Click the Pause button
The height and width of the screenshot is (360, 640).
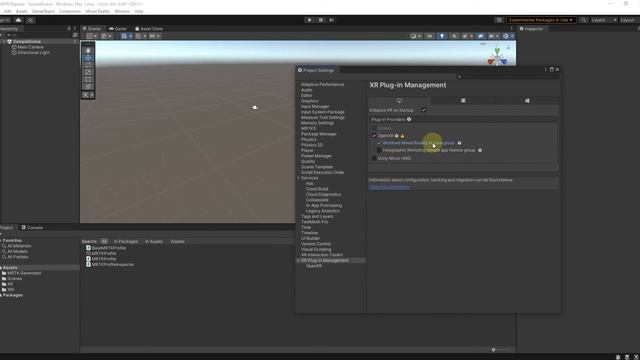[321, 20]
